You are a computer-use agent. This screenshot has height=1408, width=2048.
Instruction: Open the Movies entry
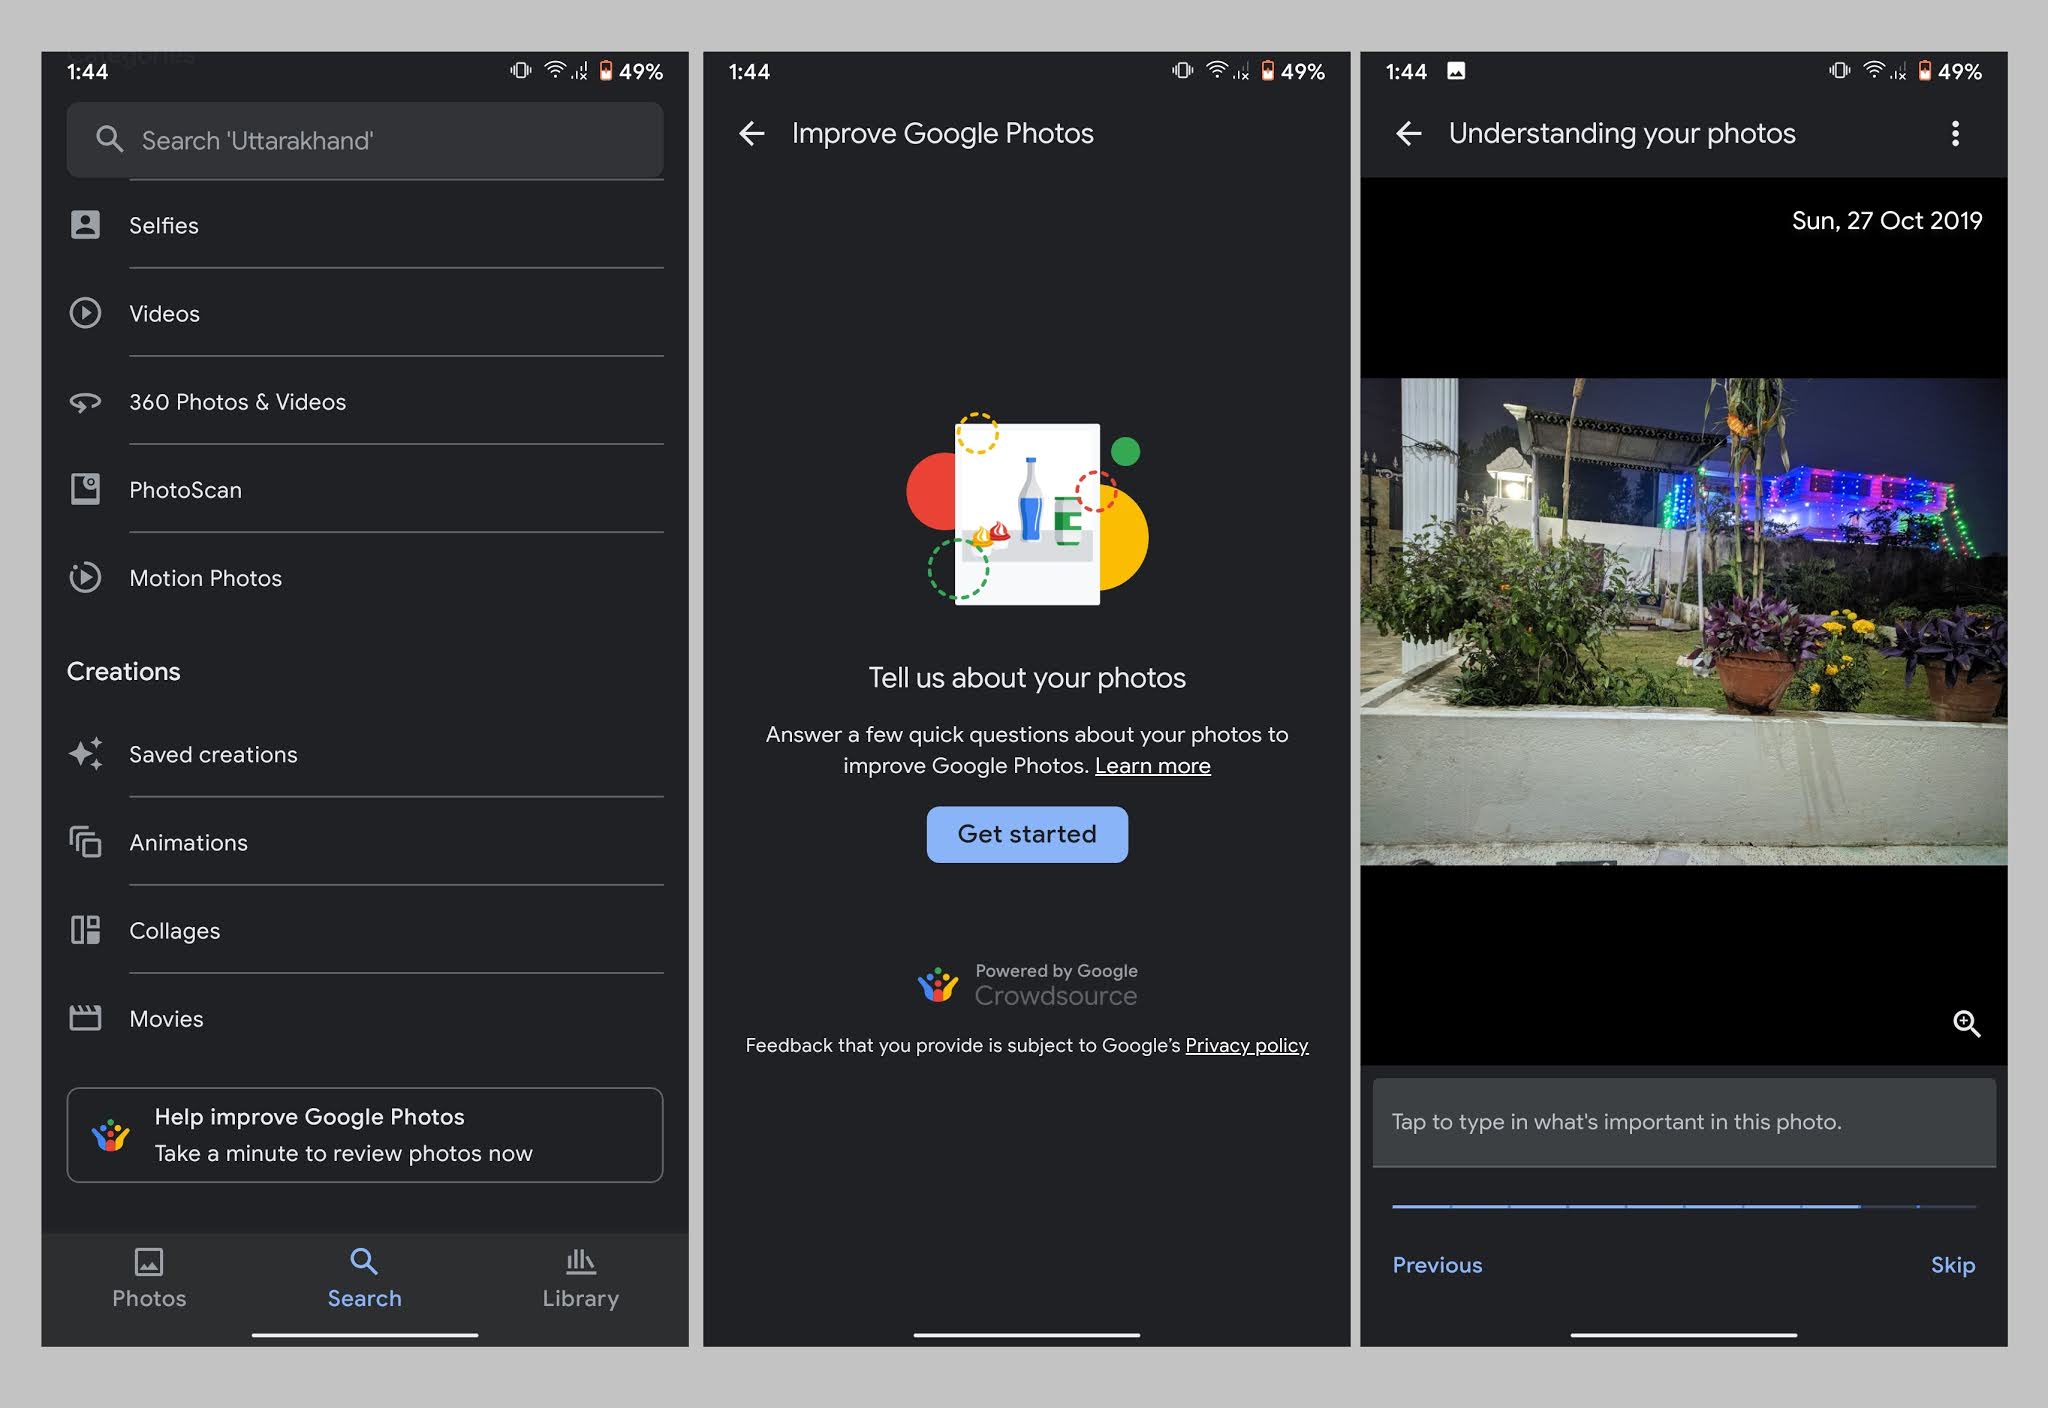coord(365,1018)
